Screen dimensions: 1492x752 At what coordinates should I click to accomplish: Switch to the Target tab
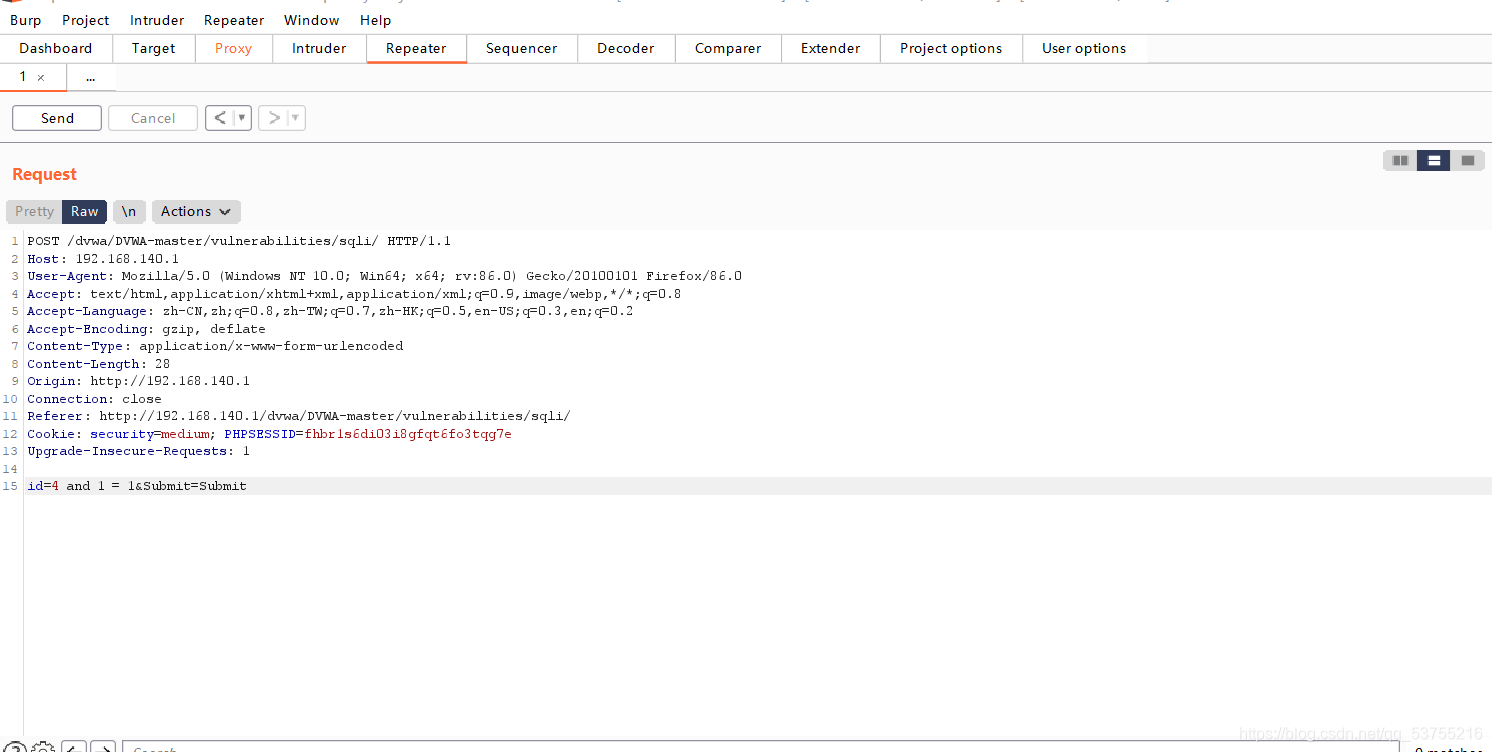point(153,48)
